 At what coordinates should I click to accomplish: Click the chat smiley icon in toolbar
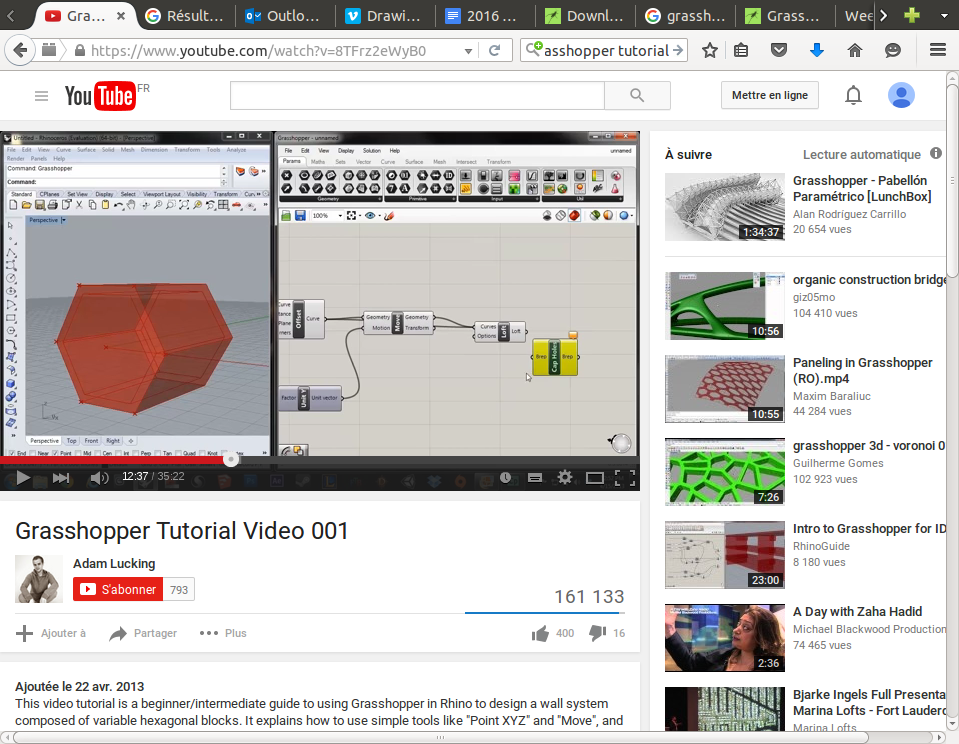tap(893, 50)
